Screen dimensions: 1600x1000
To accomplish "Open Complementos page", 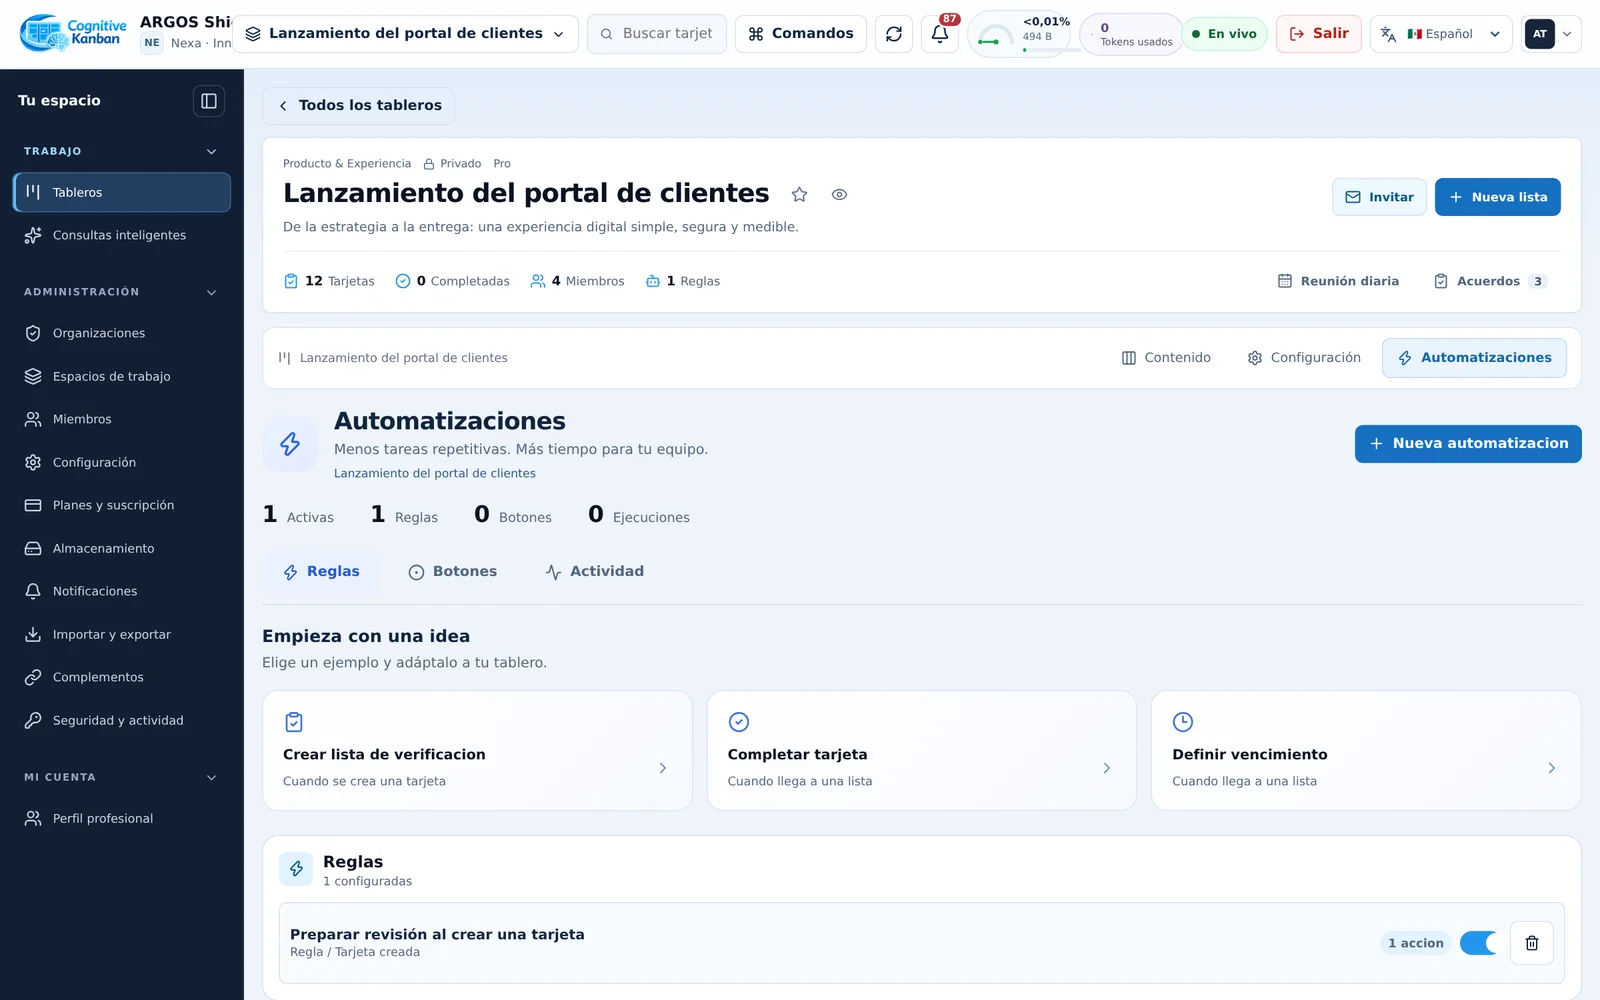I will 121,677.
